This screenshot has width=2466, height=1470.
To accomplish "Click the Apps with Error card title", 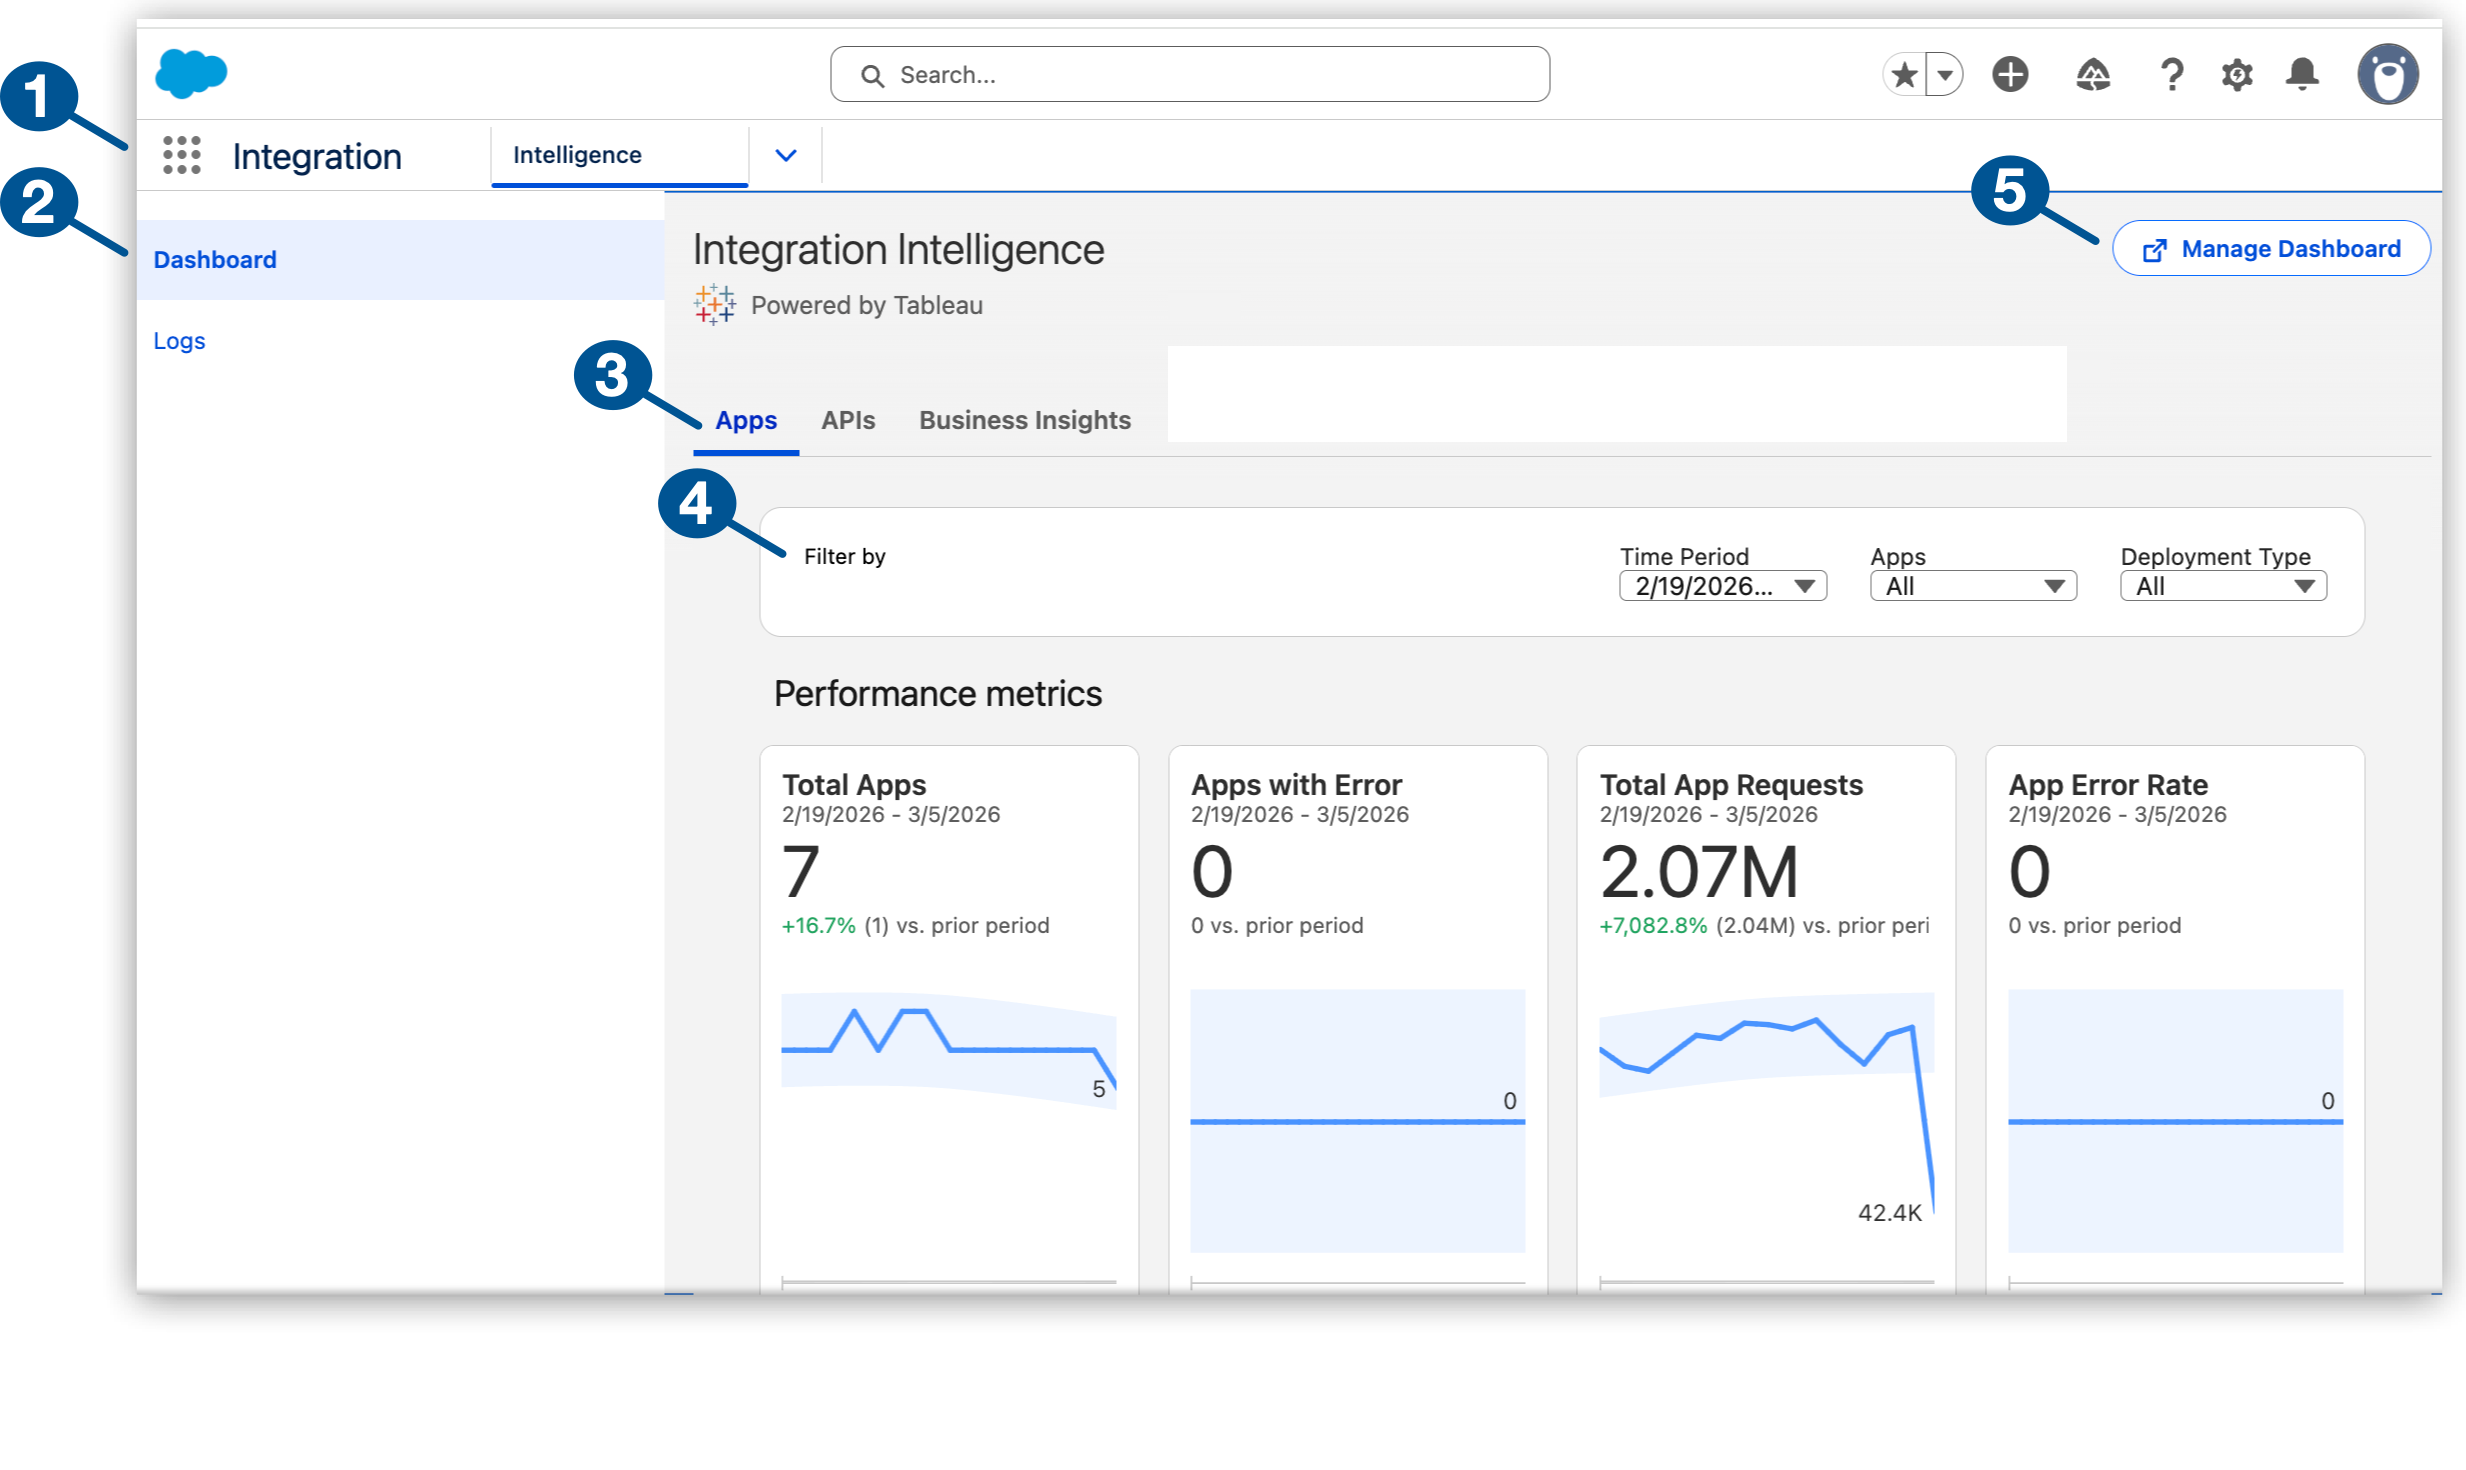I will 1296,785.
